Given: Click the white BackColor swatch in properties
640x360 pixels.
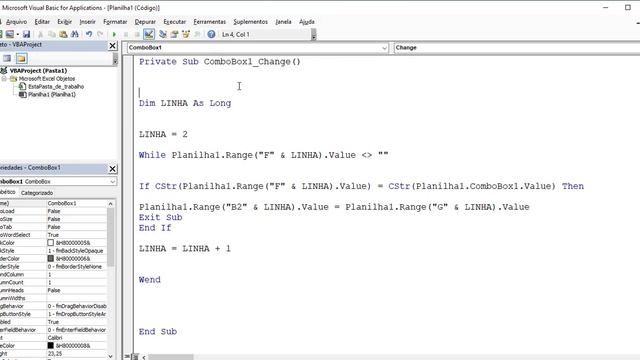Looking at the screenshot, I should tap(51, 242).
